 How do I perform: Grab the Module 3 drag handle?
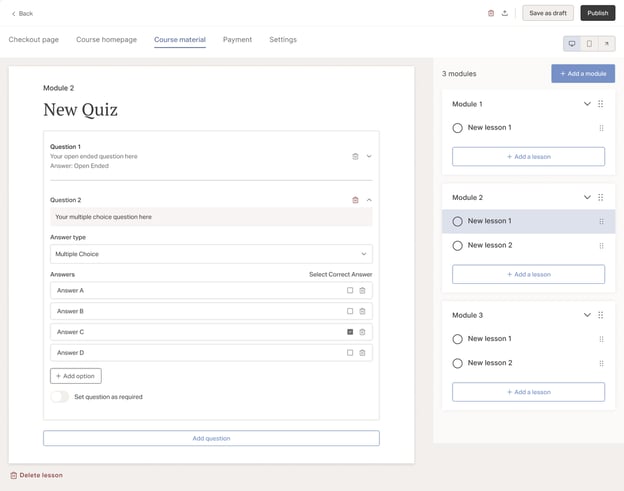coord(601,315)
